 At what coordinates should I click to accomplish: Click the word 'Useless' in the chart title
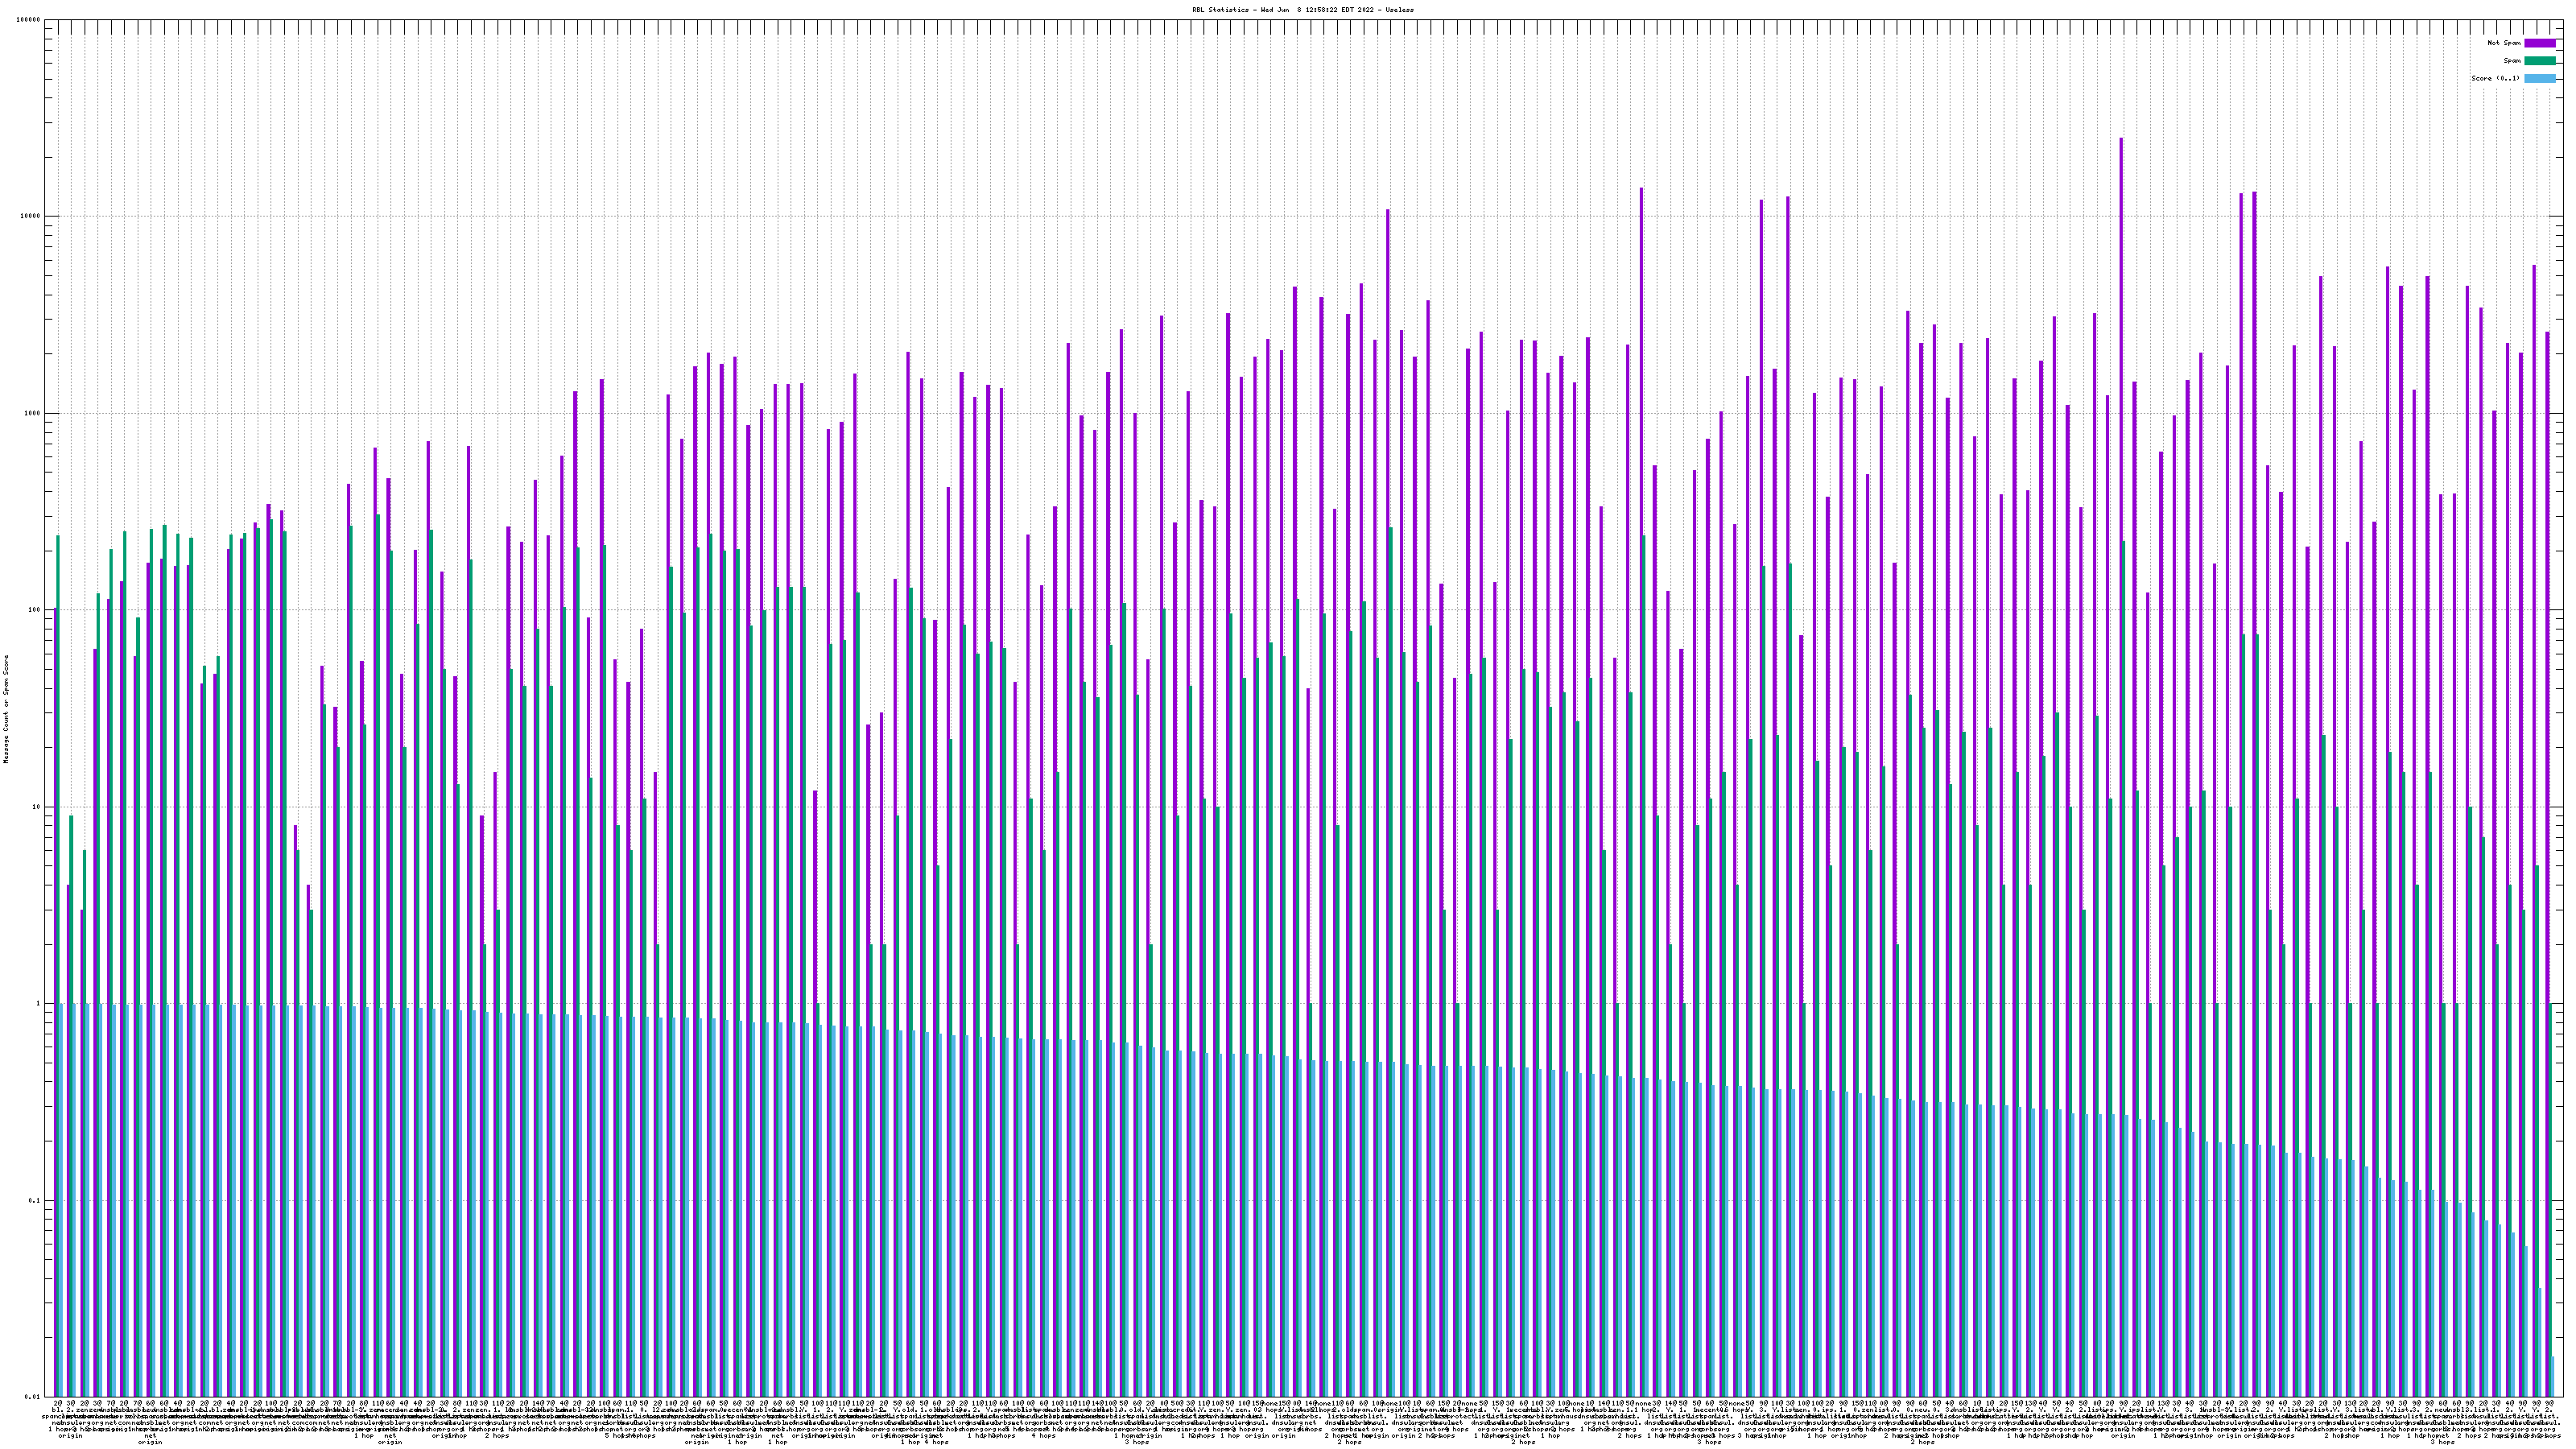click(1399, 10)
